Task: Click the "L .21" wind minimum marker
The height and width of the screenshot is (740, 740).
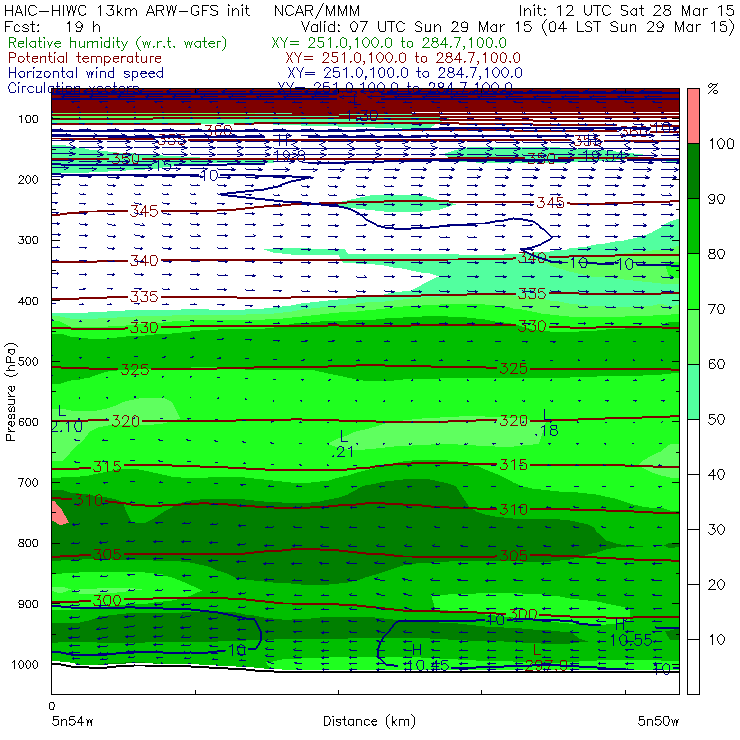Action: [x=343, y=444]
